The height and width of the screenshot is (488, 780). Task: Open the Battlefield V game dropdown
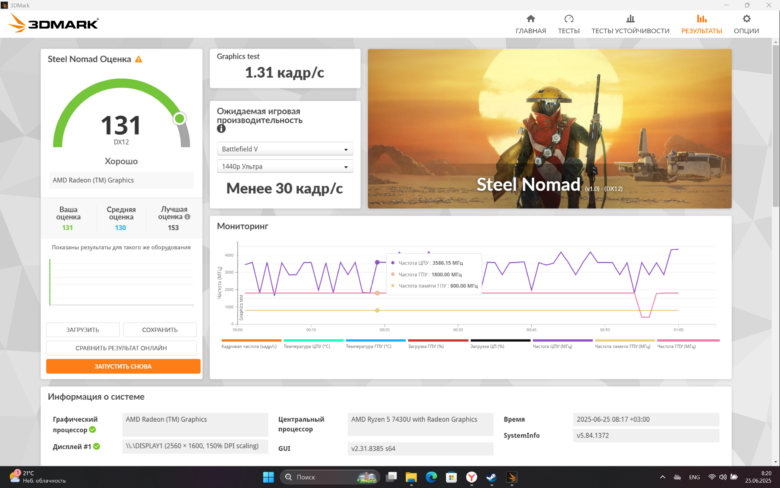(285, 149)
